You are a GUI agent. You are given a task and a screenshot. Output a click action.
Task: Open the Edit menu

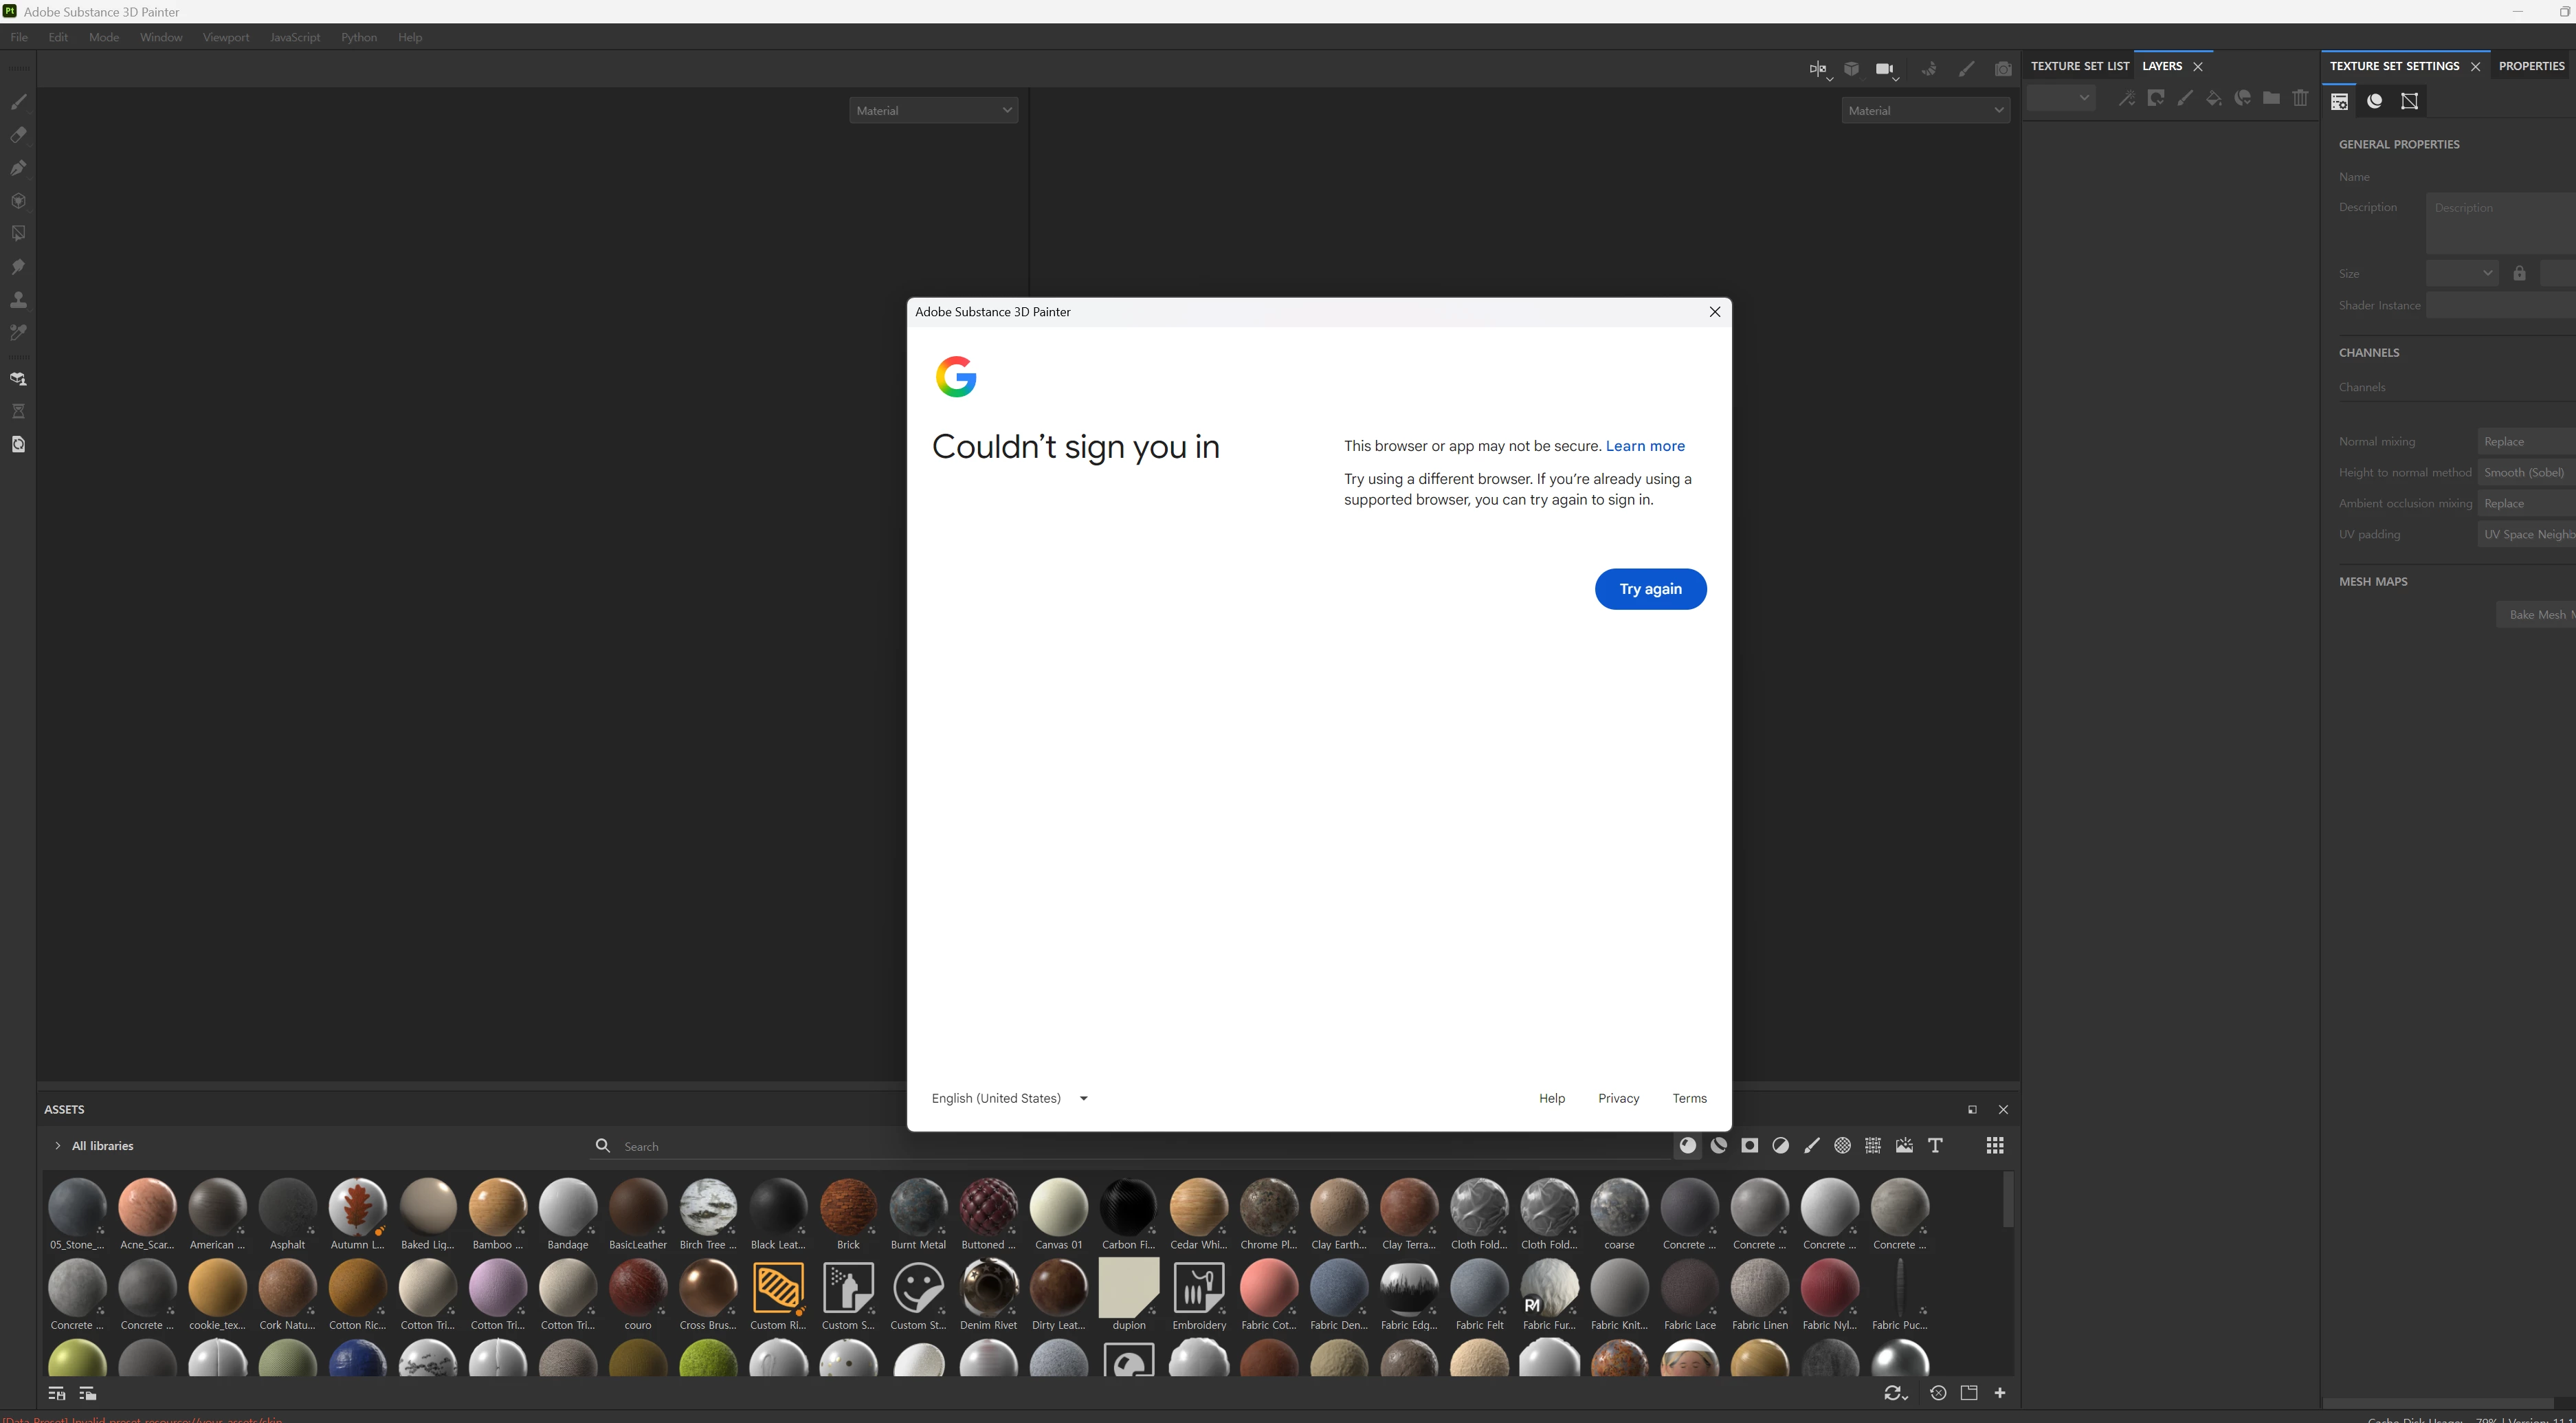tap(58, 37)
